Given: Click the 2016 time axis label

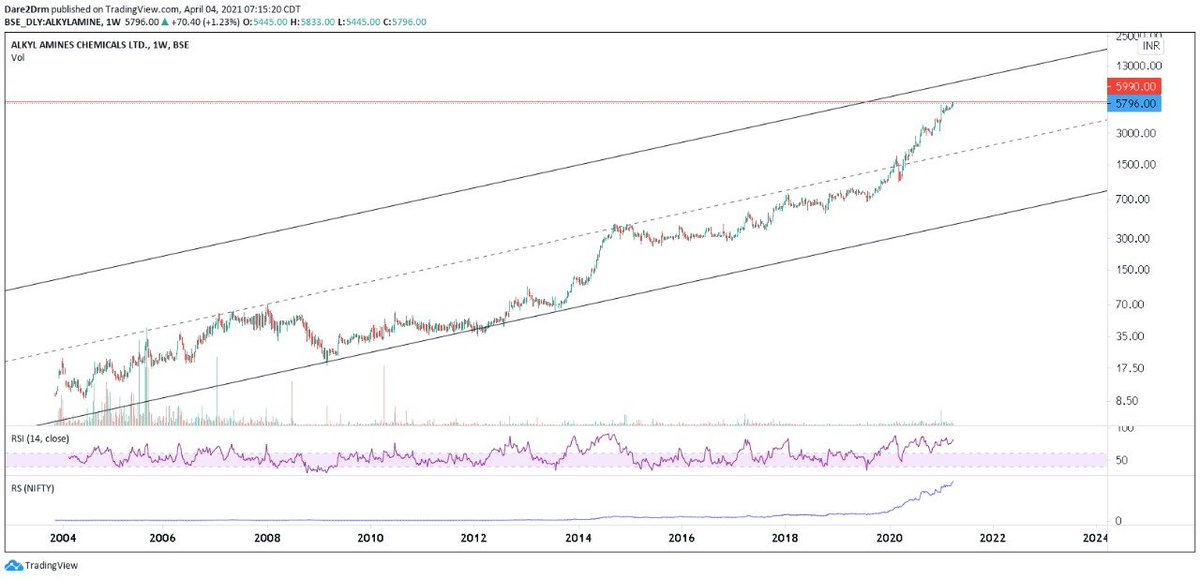Looking at the screenshot, I should click(x=682, y=537).
